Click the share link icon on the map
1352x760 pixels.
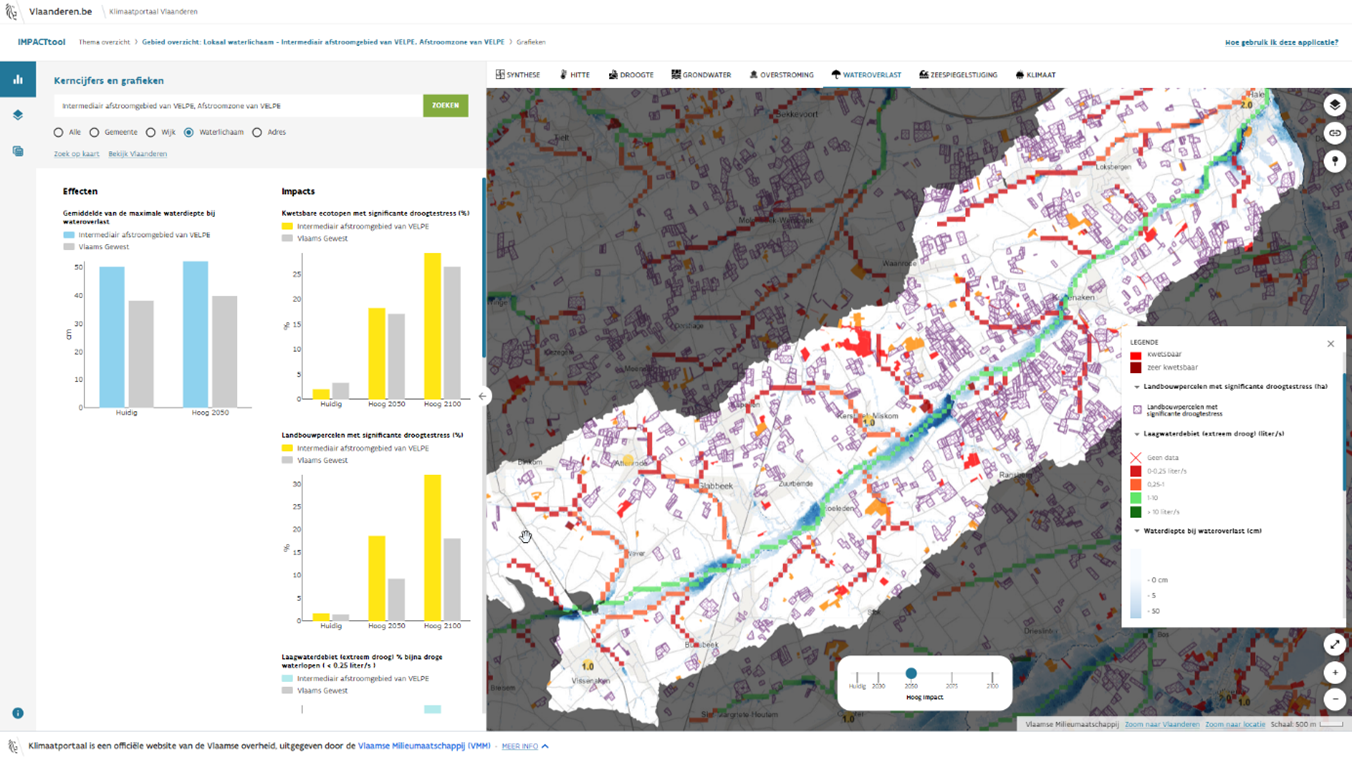pos(1335,132)
